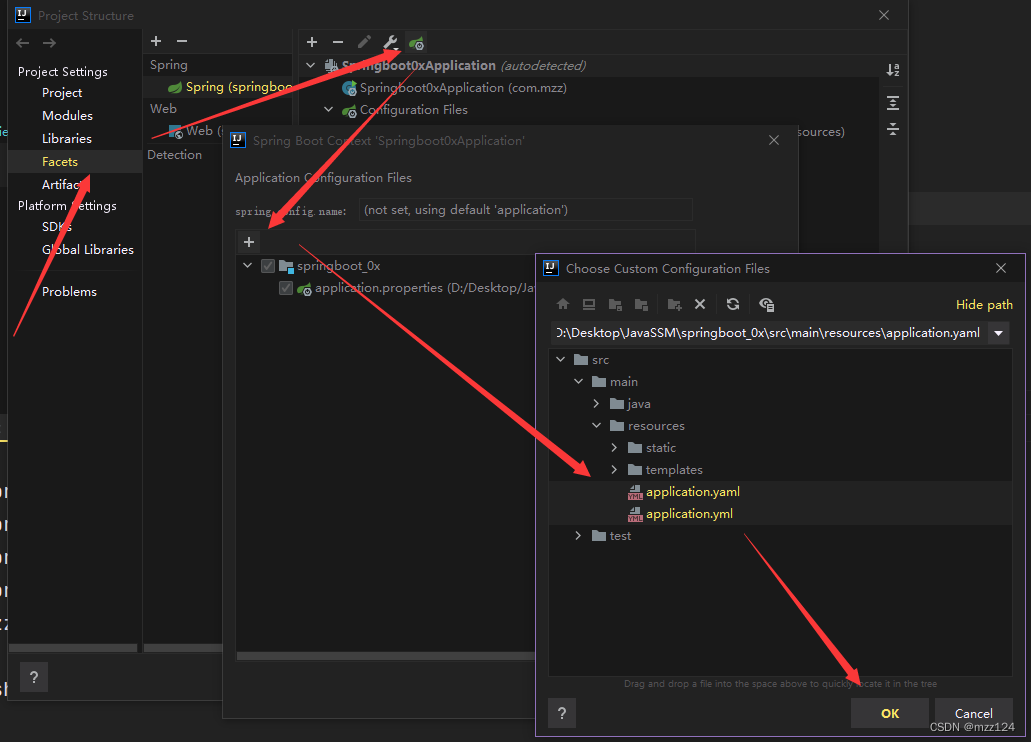Click the OK button in file chooser
1031x742 pixels.
[890, 713]
